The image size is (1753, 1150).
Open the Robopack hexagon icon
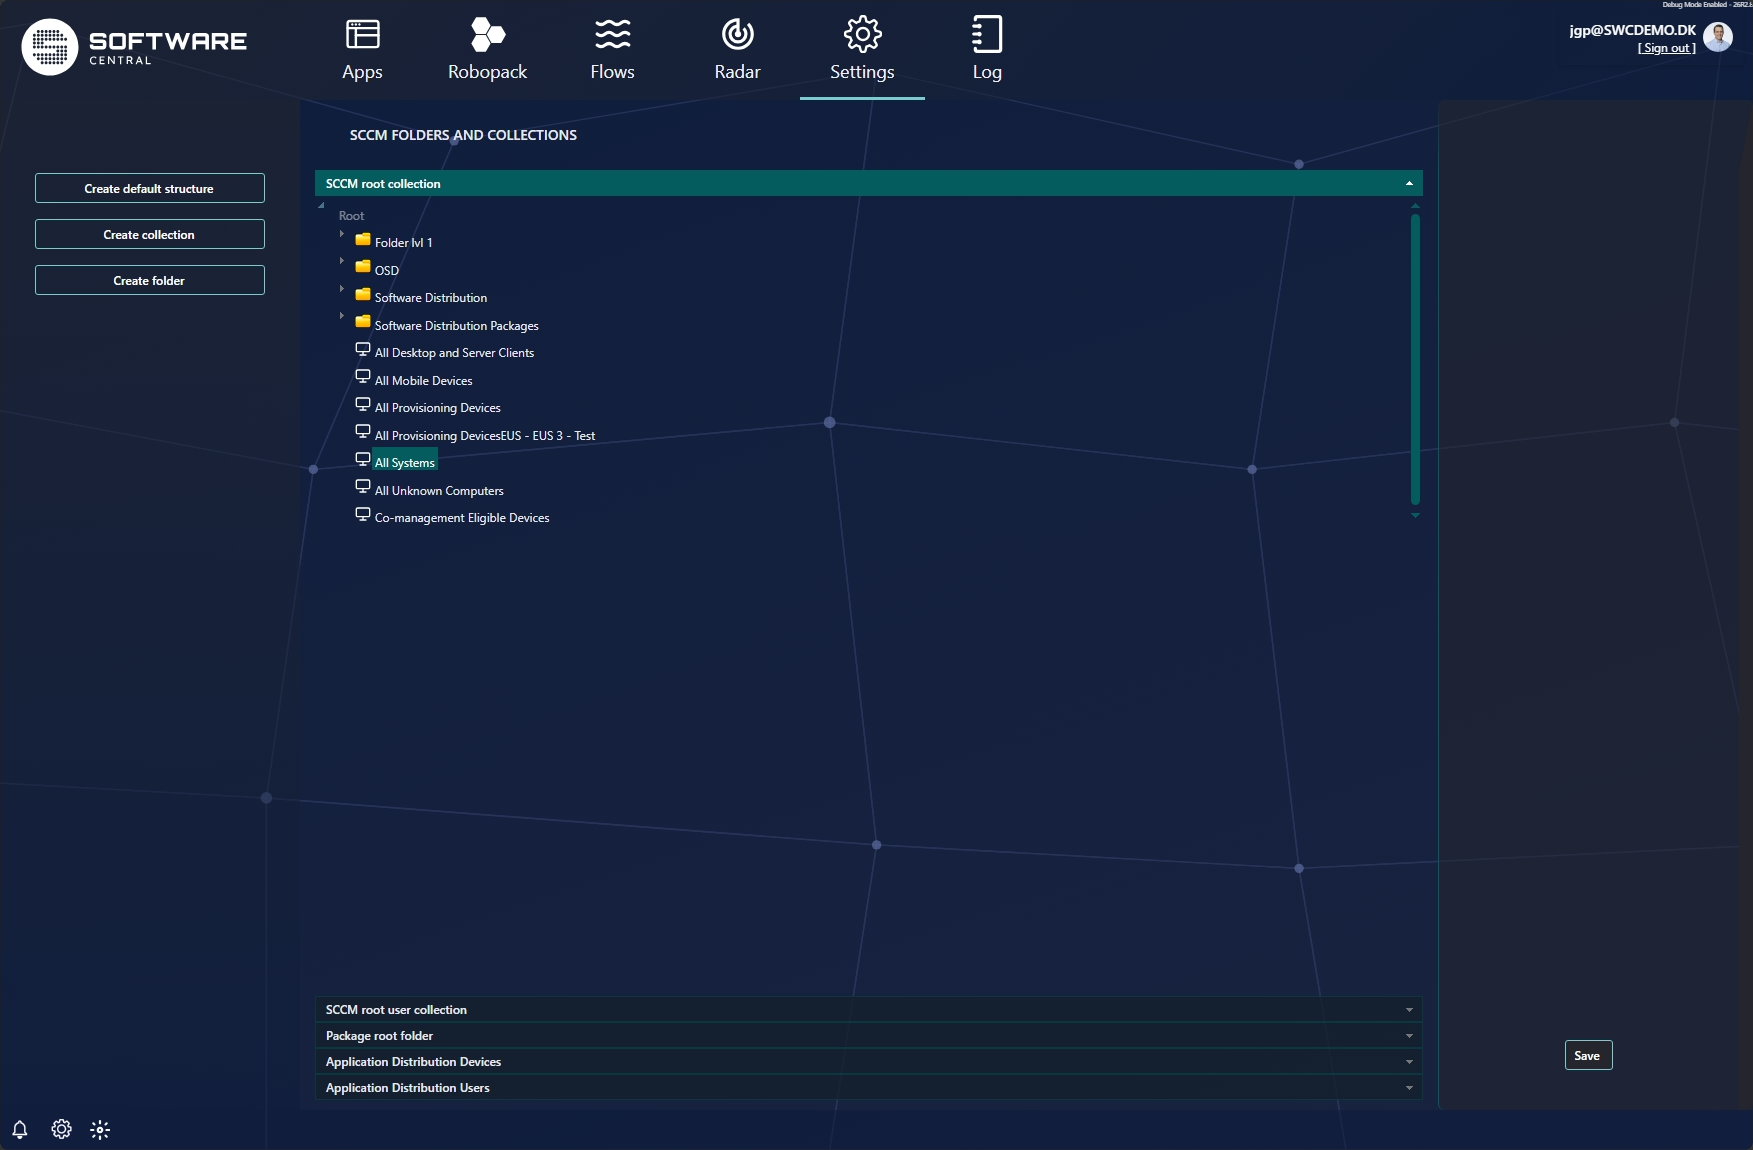point(487,34)
